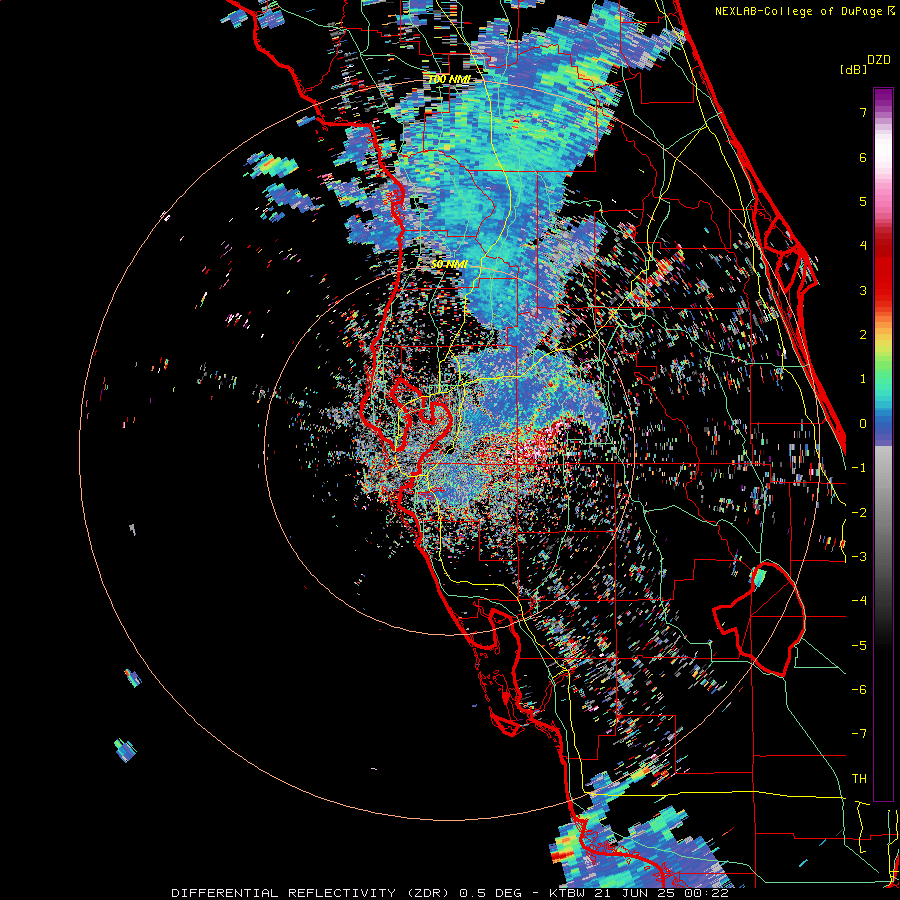Click the value 5 on the color scale

pos(863,201)
